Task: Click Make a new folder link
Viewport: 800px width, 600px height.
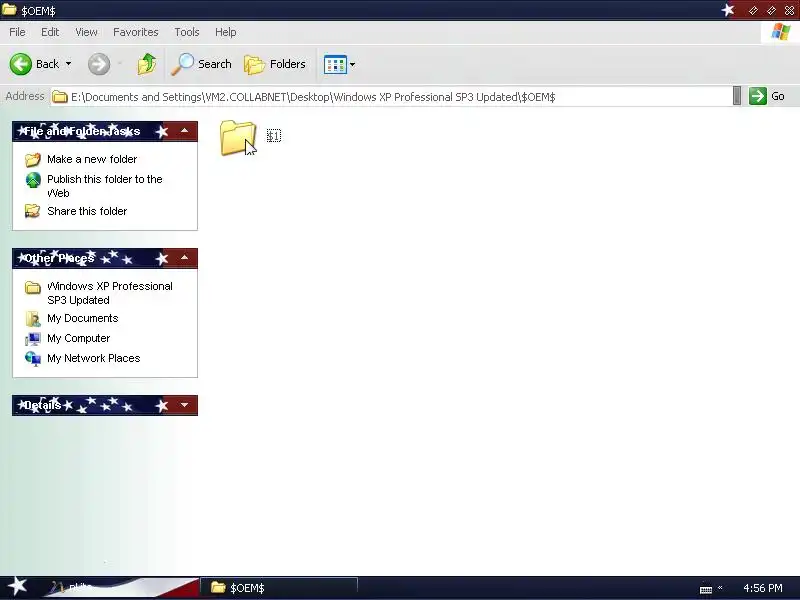Action: tap(92, 159)
